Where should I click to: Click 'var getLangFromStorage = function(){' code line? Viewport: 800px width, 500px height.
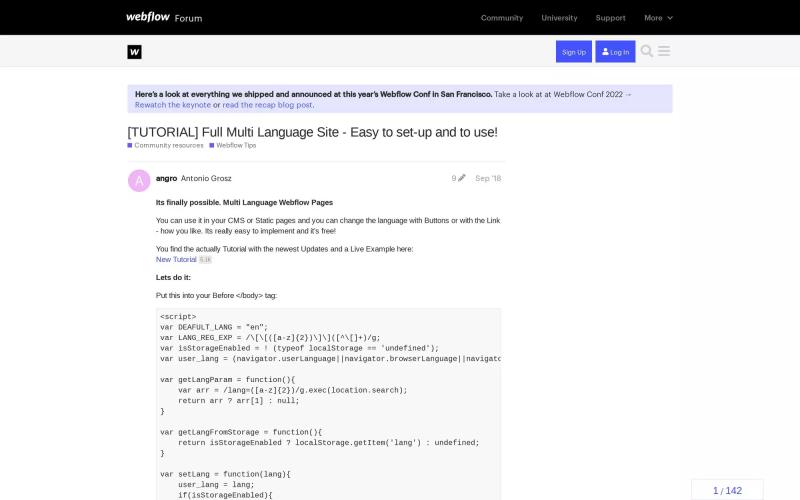pos(241,432)
